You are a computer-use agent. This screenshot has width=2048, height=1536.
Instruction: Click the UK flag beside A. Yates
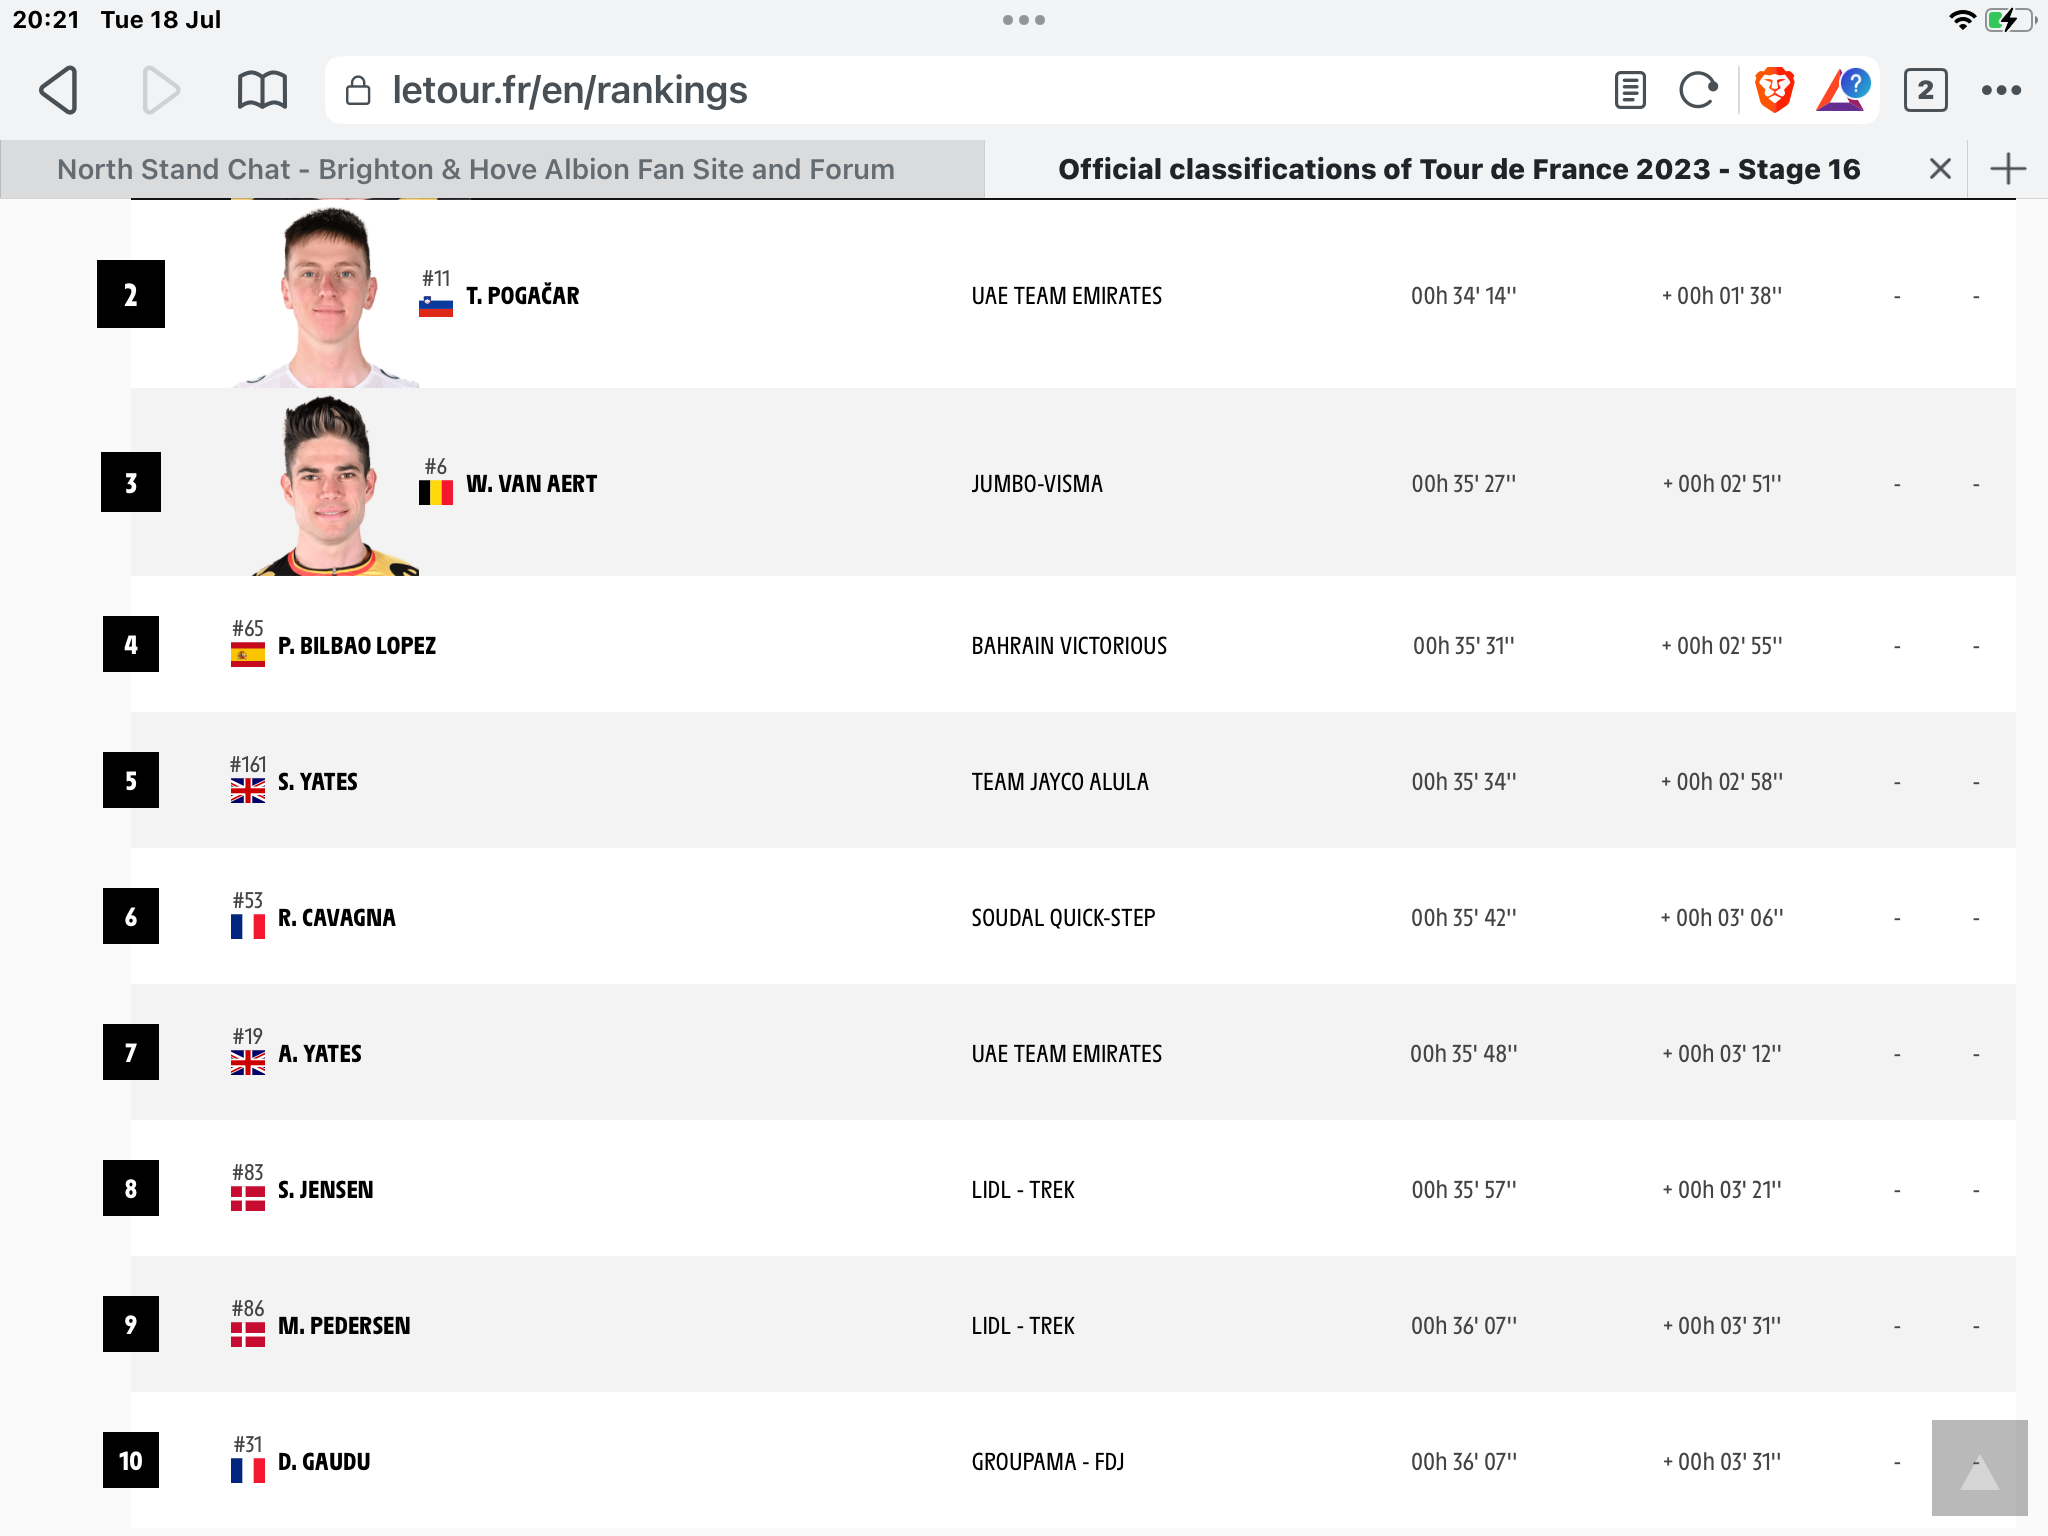[x=247, y=1063]
